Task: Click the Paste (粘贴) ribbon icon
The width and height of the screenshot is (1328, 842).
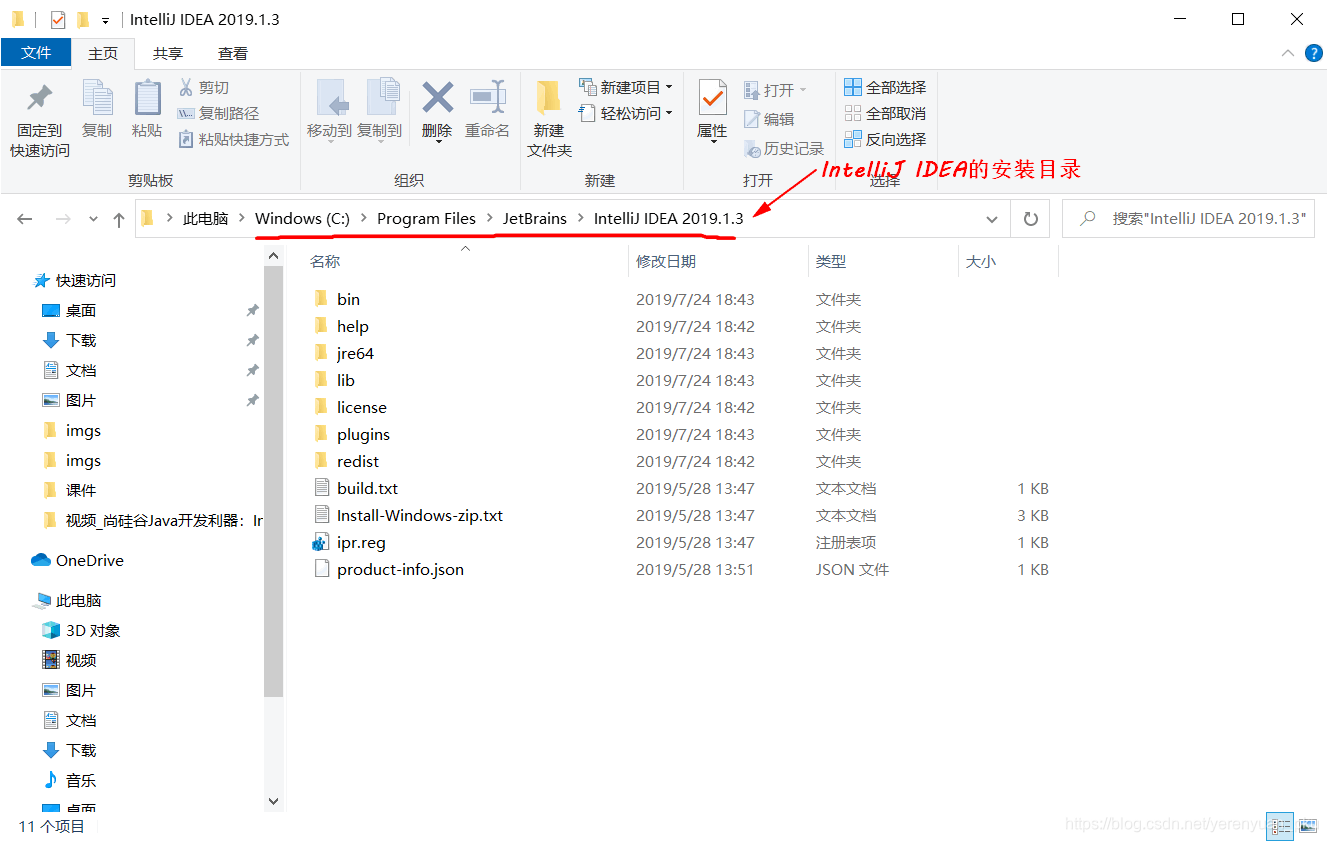Action: point(147,98)
